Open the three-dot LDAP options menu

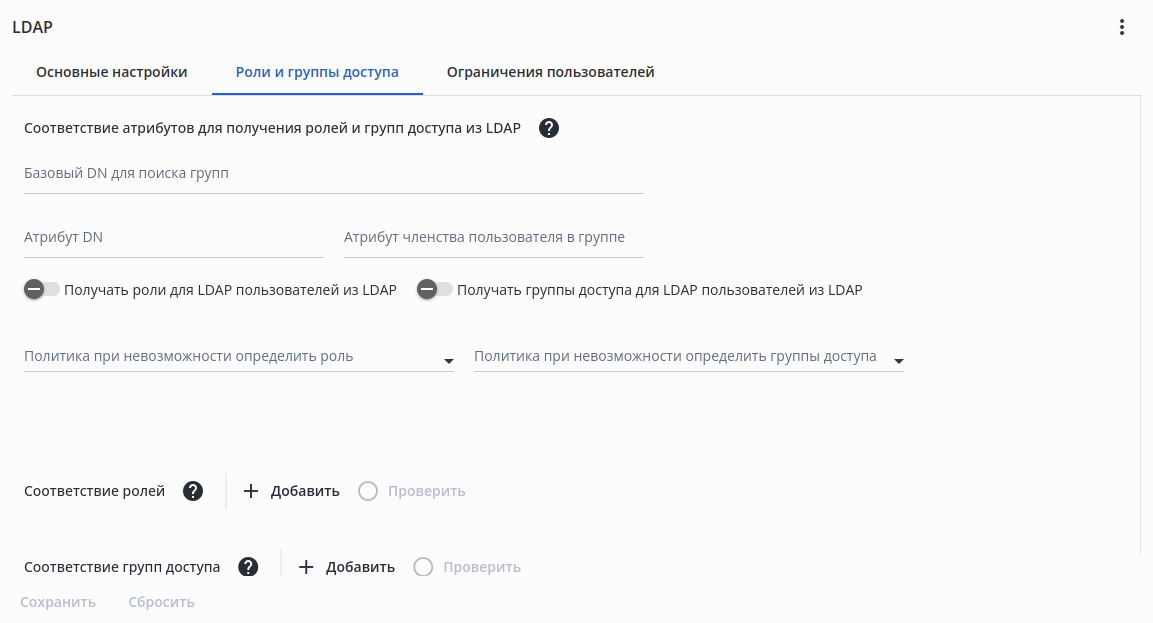pos(1122,28)
